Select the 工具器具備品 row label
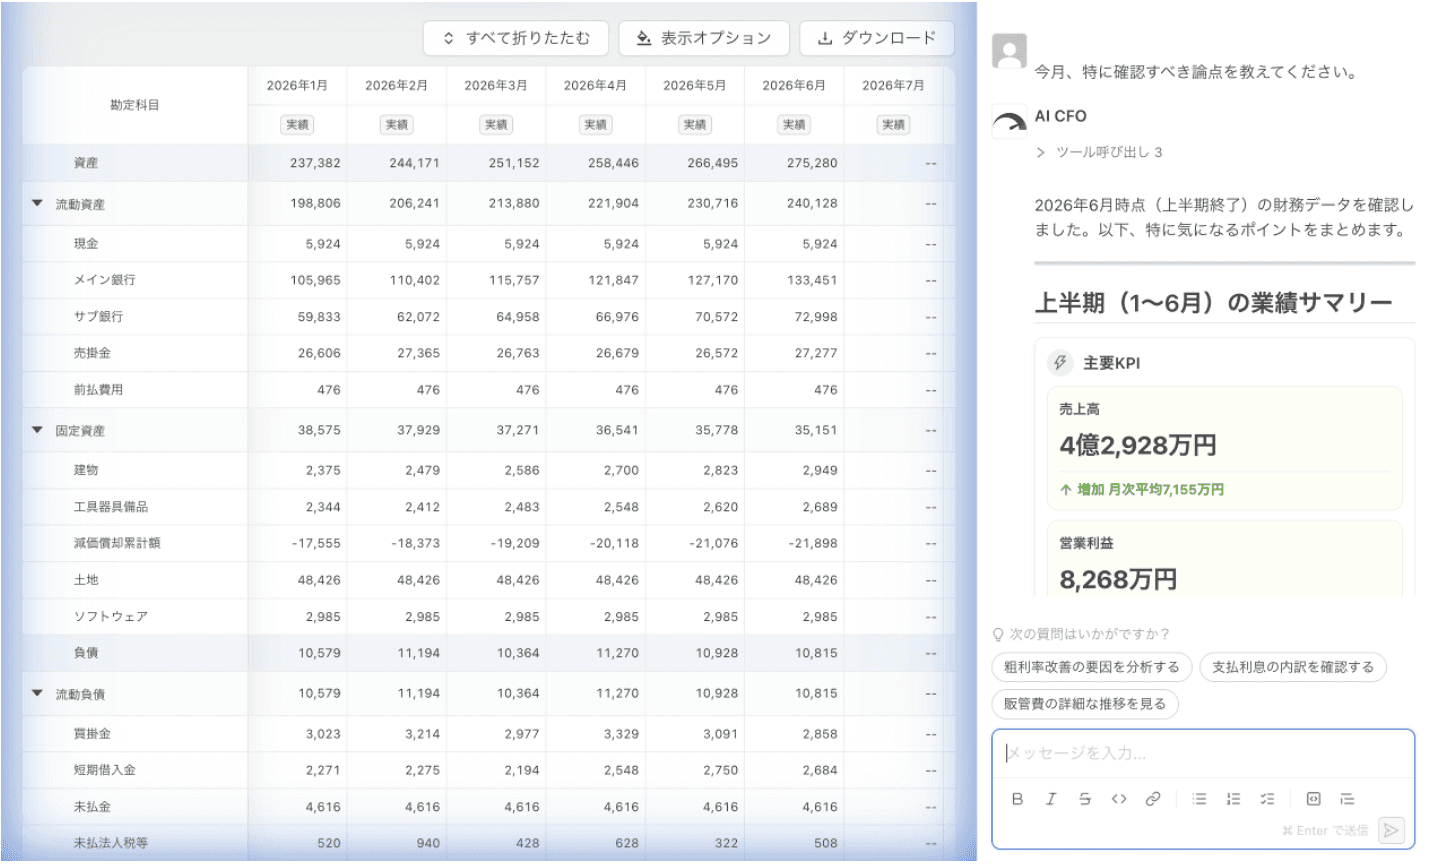The image size is (1432, 864). point(110,507)
